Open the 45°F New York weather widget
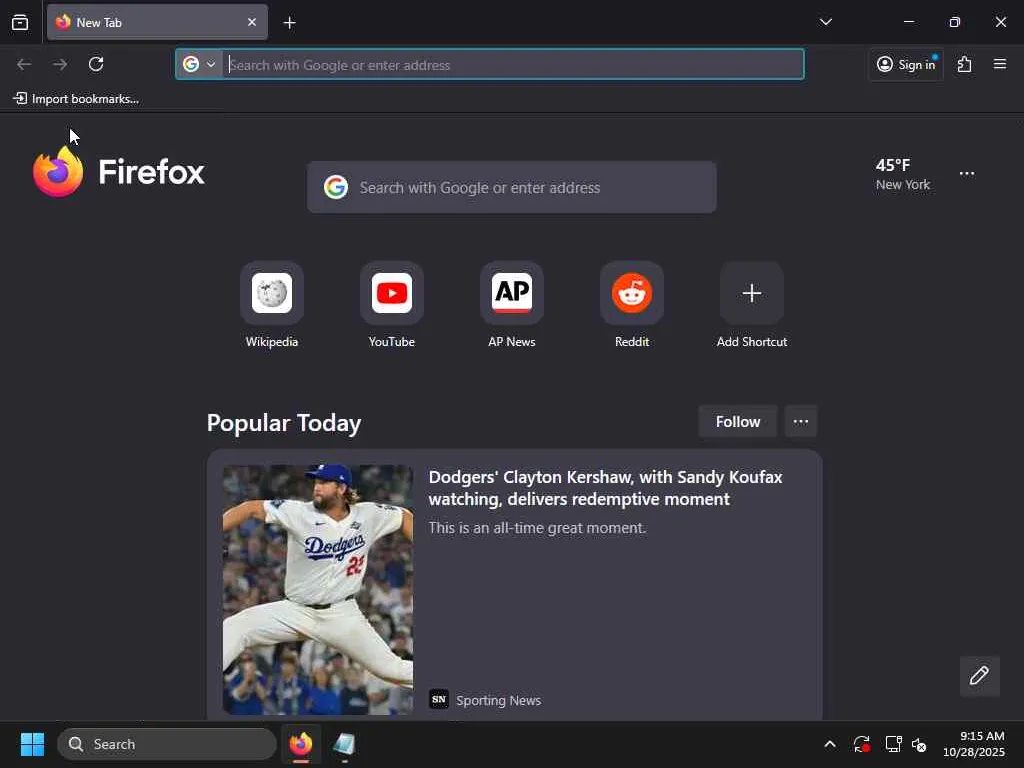The height and width of the screenshot is (768, 1024). [903, 174]
